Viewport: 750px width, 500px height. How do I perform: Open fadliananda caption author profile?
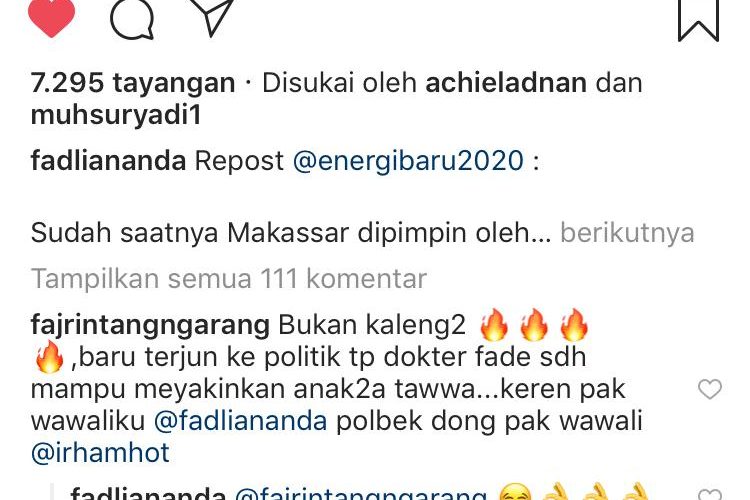108,160
